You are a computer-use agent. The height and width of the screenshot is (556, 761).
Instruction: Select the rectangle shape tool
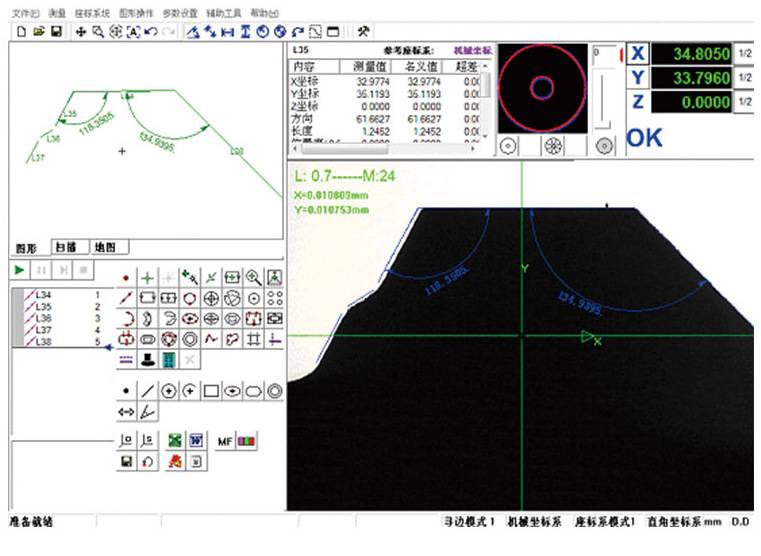[211, 390]
